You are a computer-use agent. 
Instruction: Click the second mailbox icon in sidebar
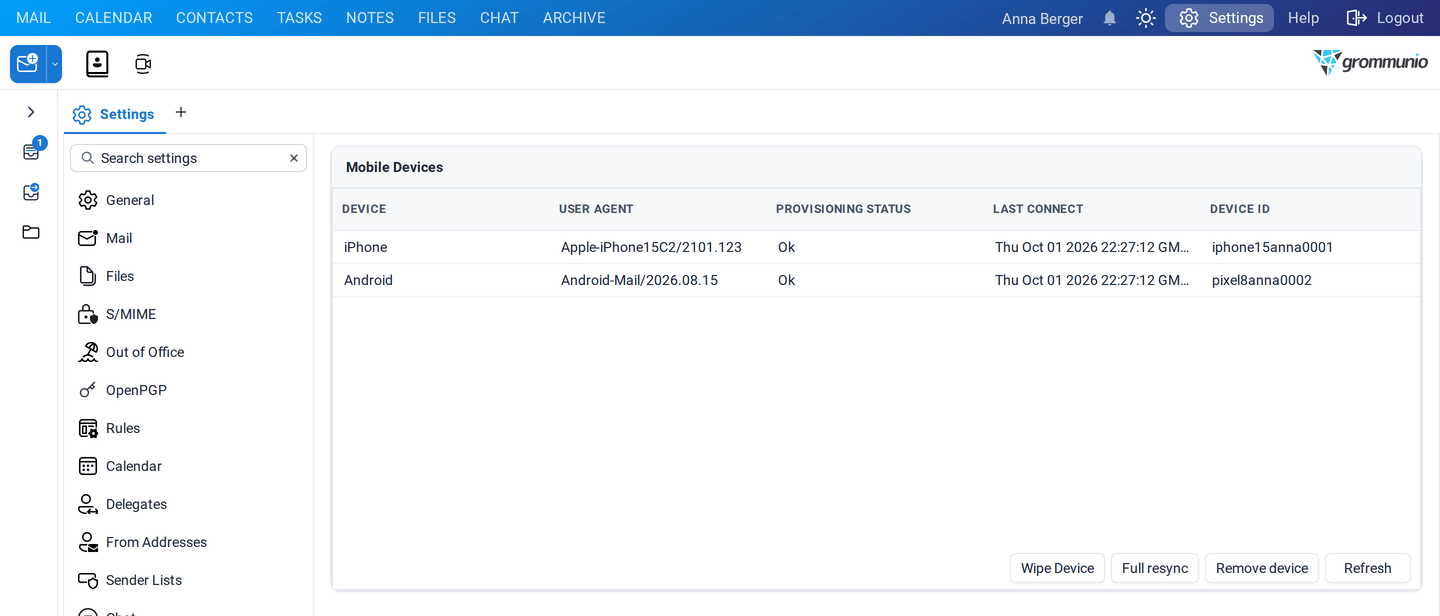31,192
